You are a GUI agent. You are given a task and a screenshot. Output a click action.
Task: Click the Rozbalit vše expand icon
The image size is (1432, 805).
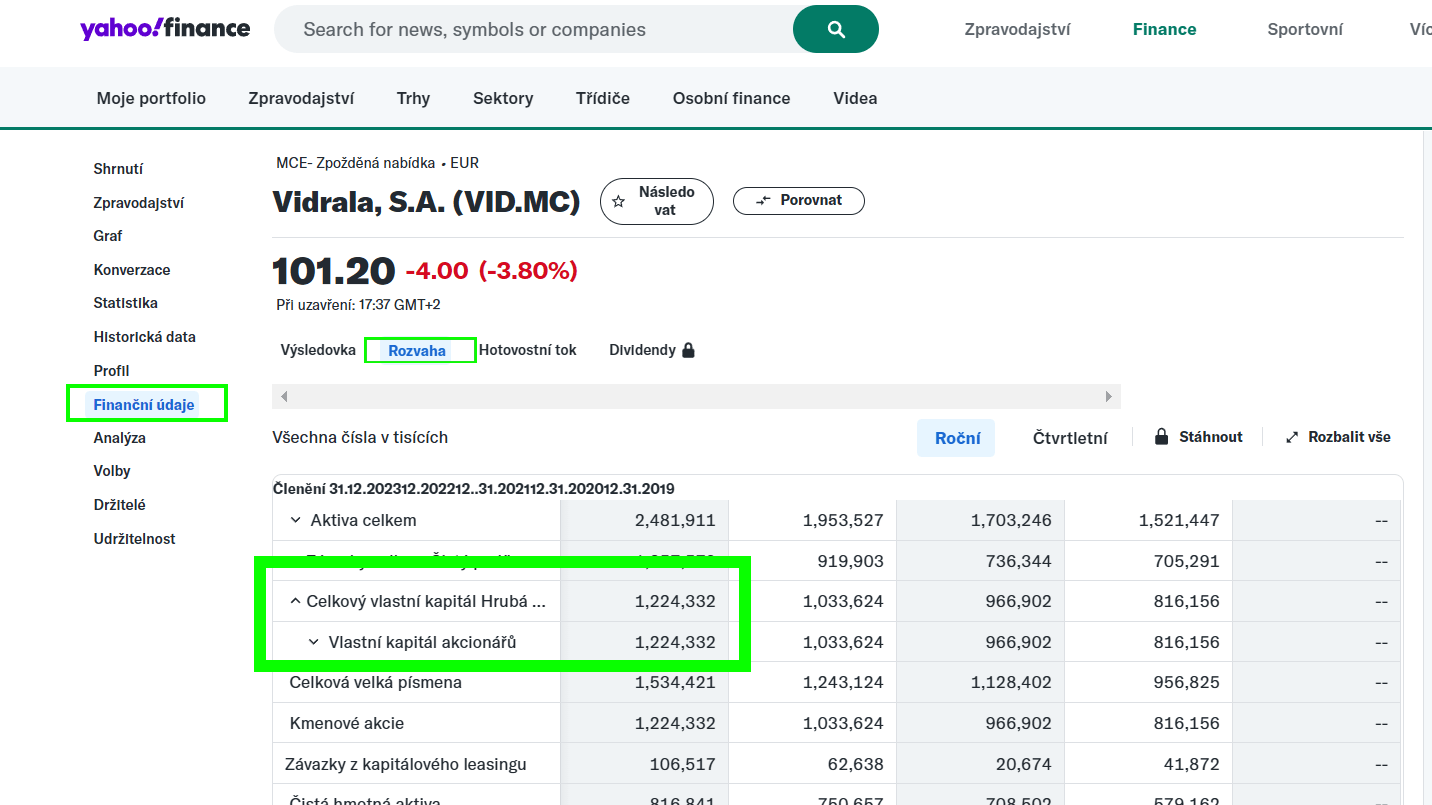pos(1293,436)
